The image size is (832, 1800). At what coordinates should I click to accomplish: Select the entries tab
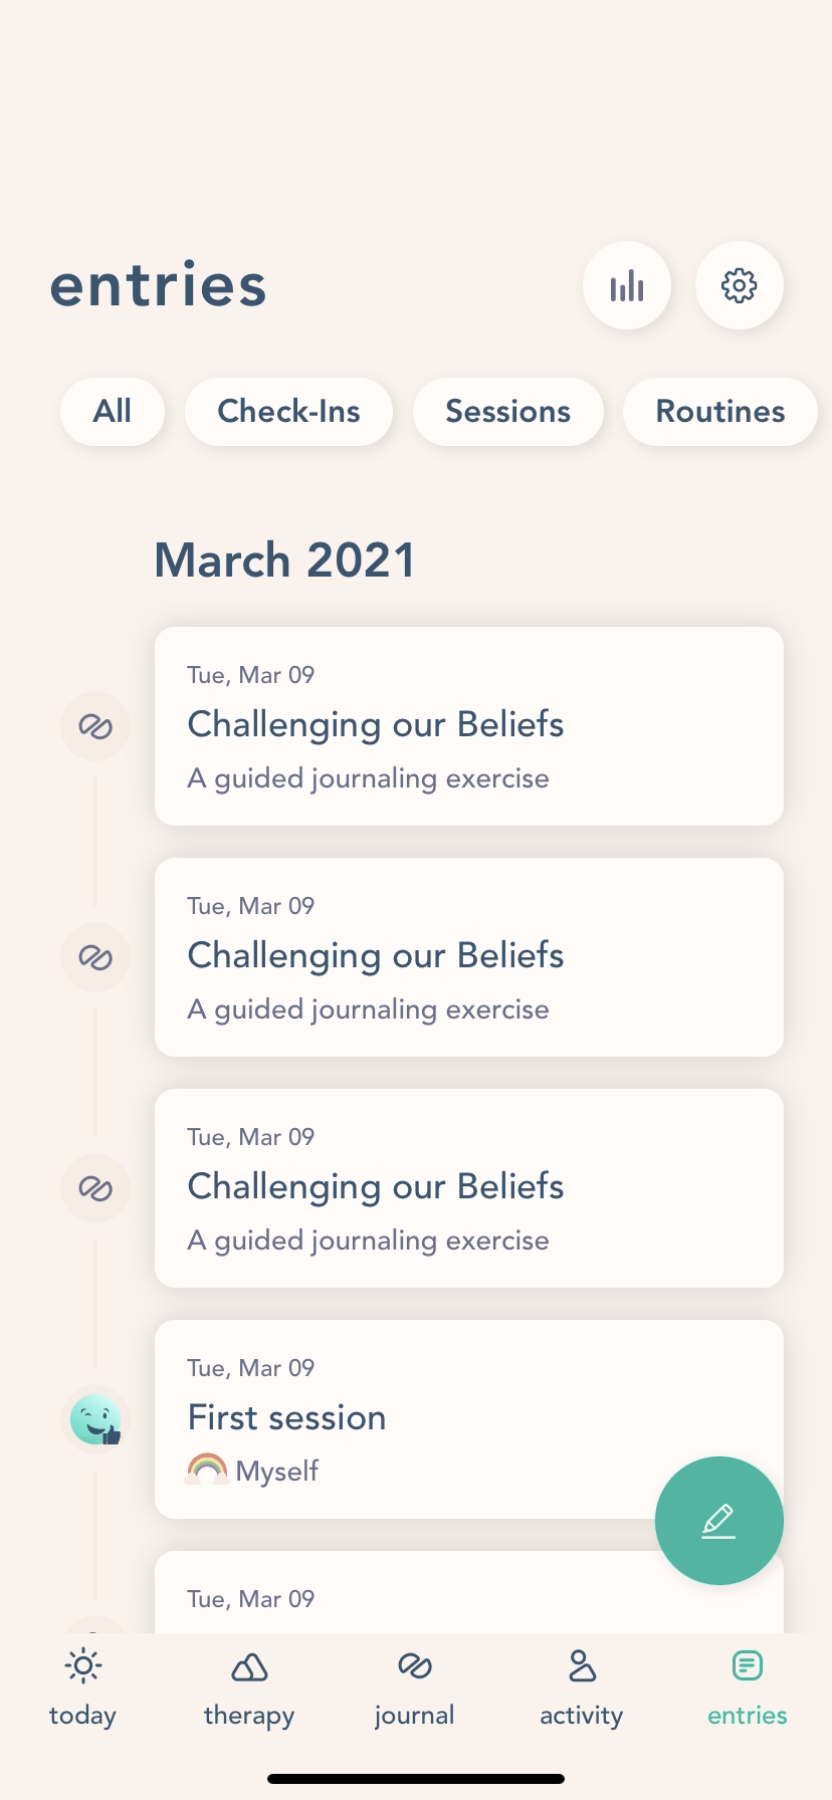(747, 1688)
